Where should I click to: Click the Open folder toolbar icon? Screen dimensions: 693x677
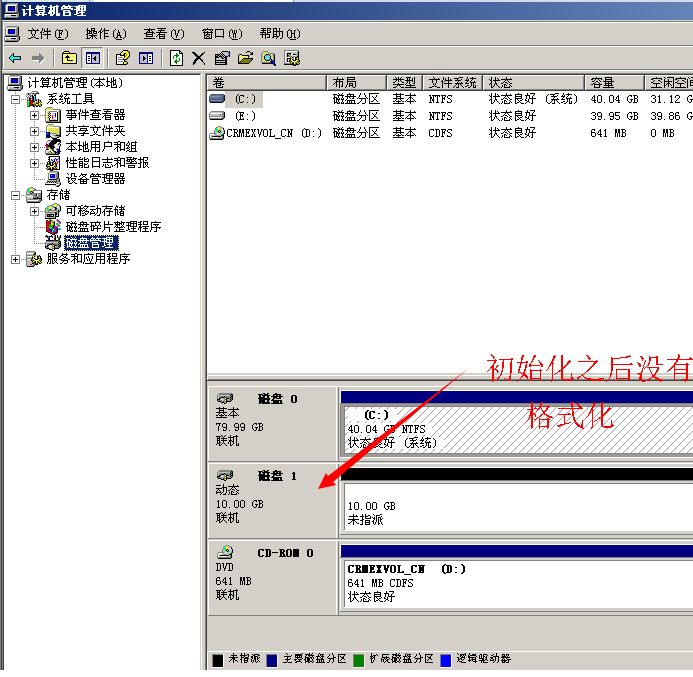(x=245, y=58)
